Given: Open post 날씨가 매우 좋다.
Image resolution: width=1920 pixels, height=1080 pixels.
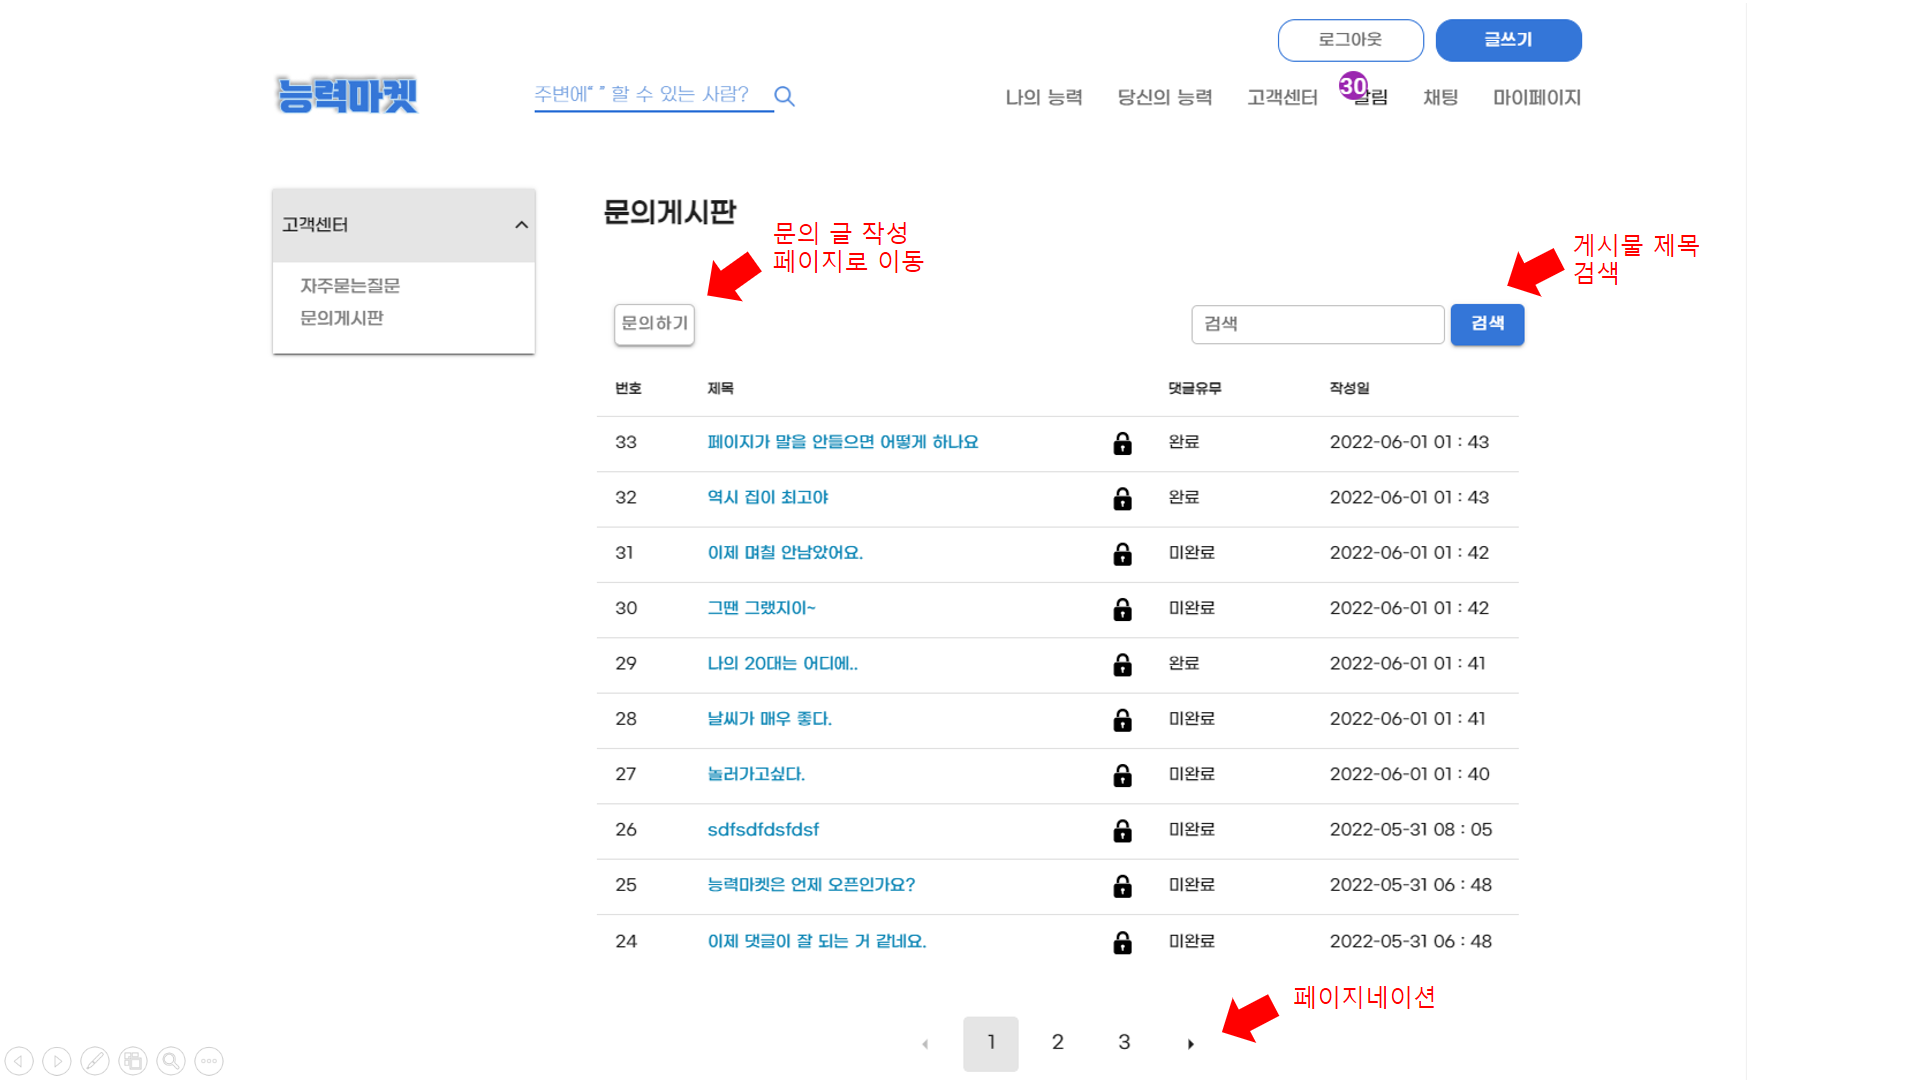Looking at the screenshot, I should pyautogui.click(x=769, y=719).
